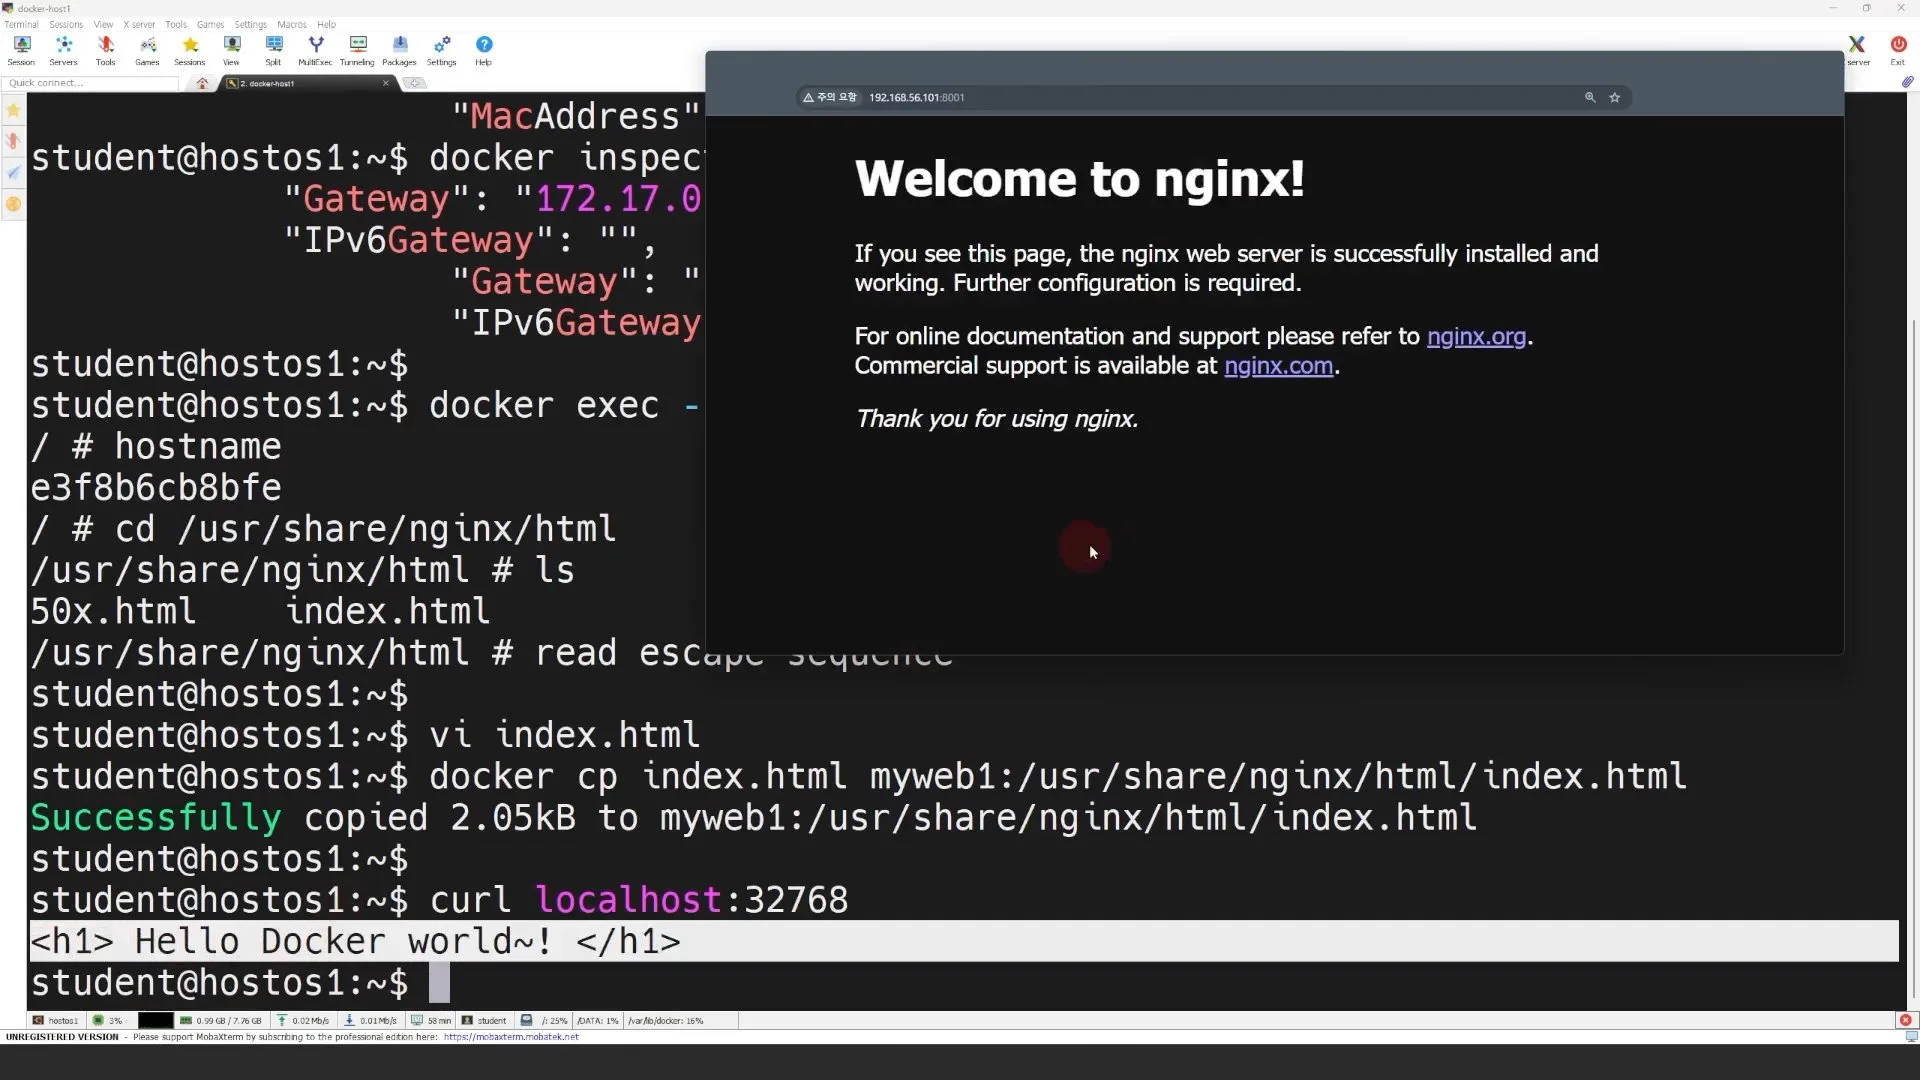The width and height of the screenshot is (1920, 1080).
Task: Click the 0.02 Mb/s upload speed entry
Action: coord(303,1021)
